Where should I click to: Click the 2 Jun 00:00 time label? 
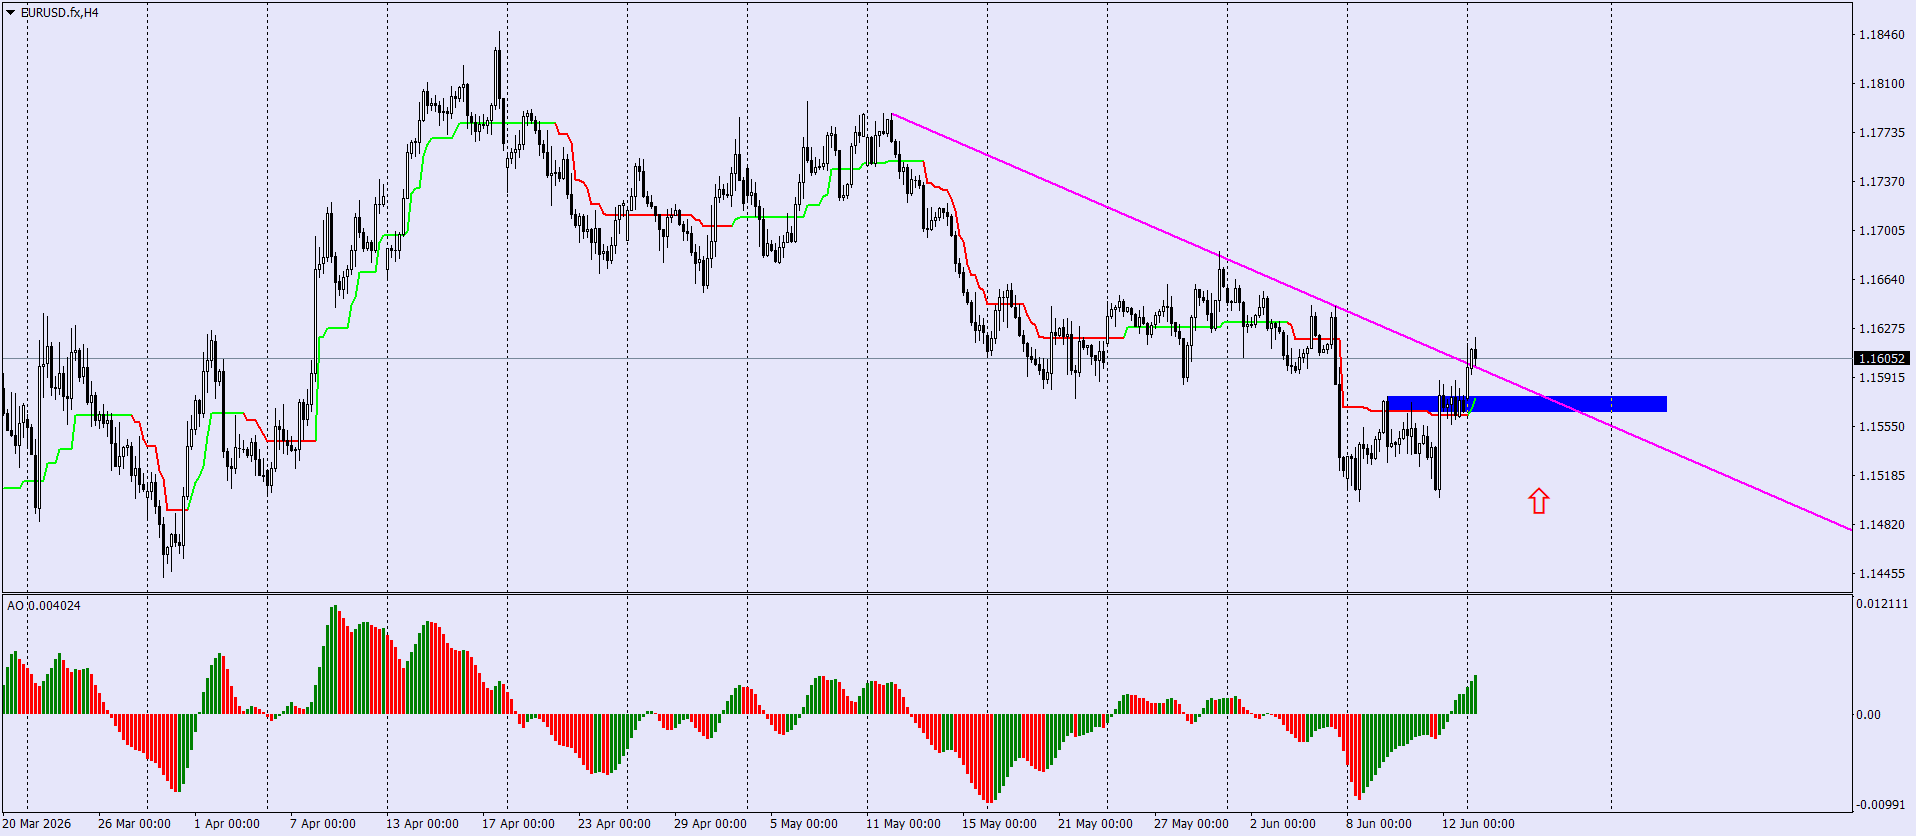[x=1283, y=824]
